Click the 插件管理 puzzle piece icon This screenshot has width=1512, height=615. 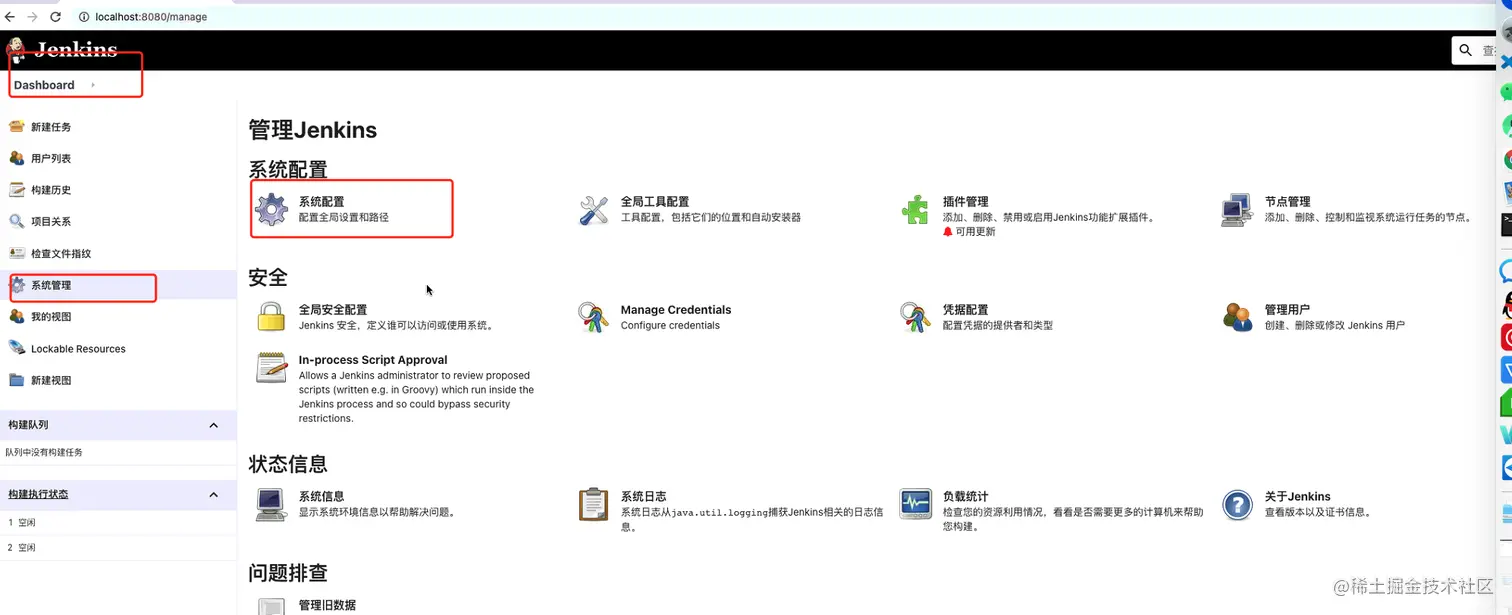coord(915,209)
